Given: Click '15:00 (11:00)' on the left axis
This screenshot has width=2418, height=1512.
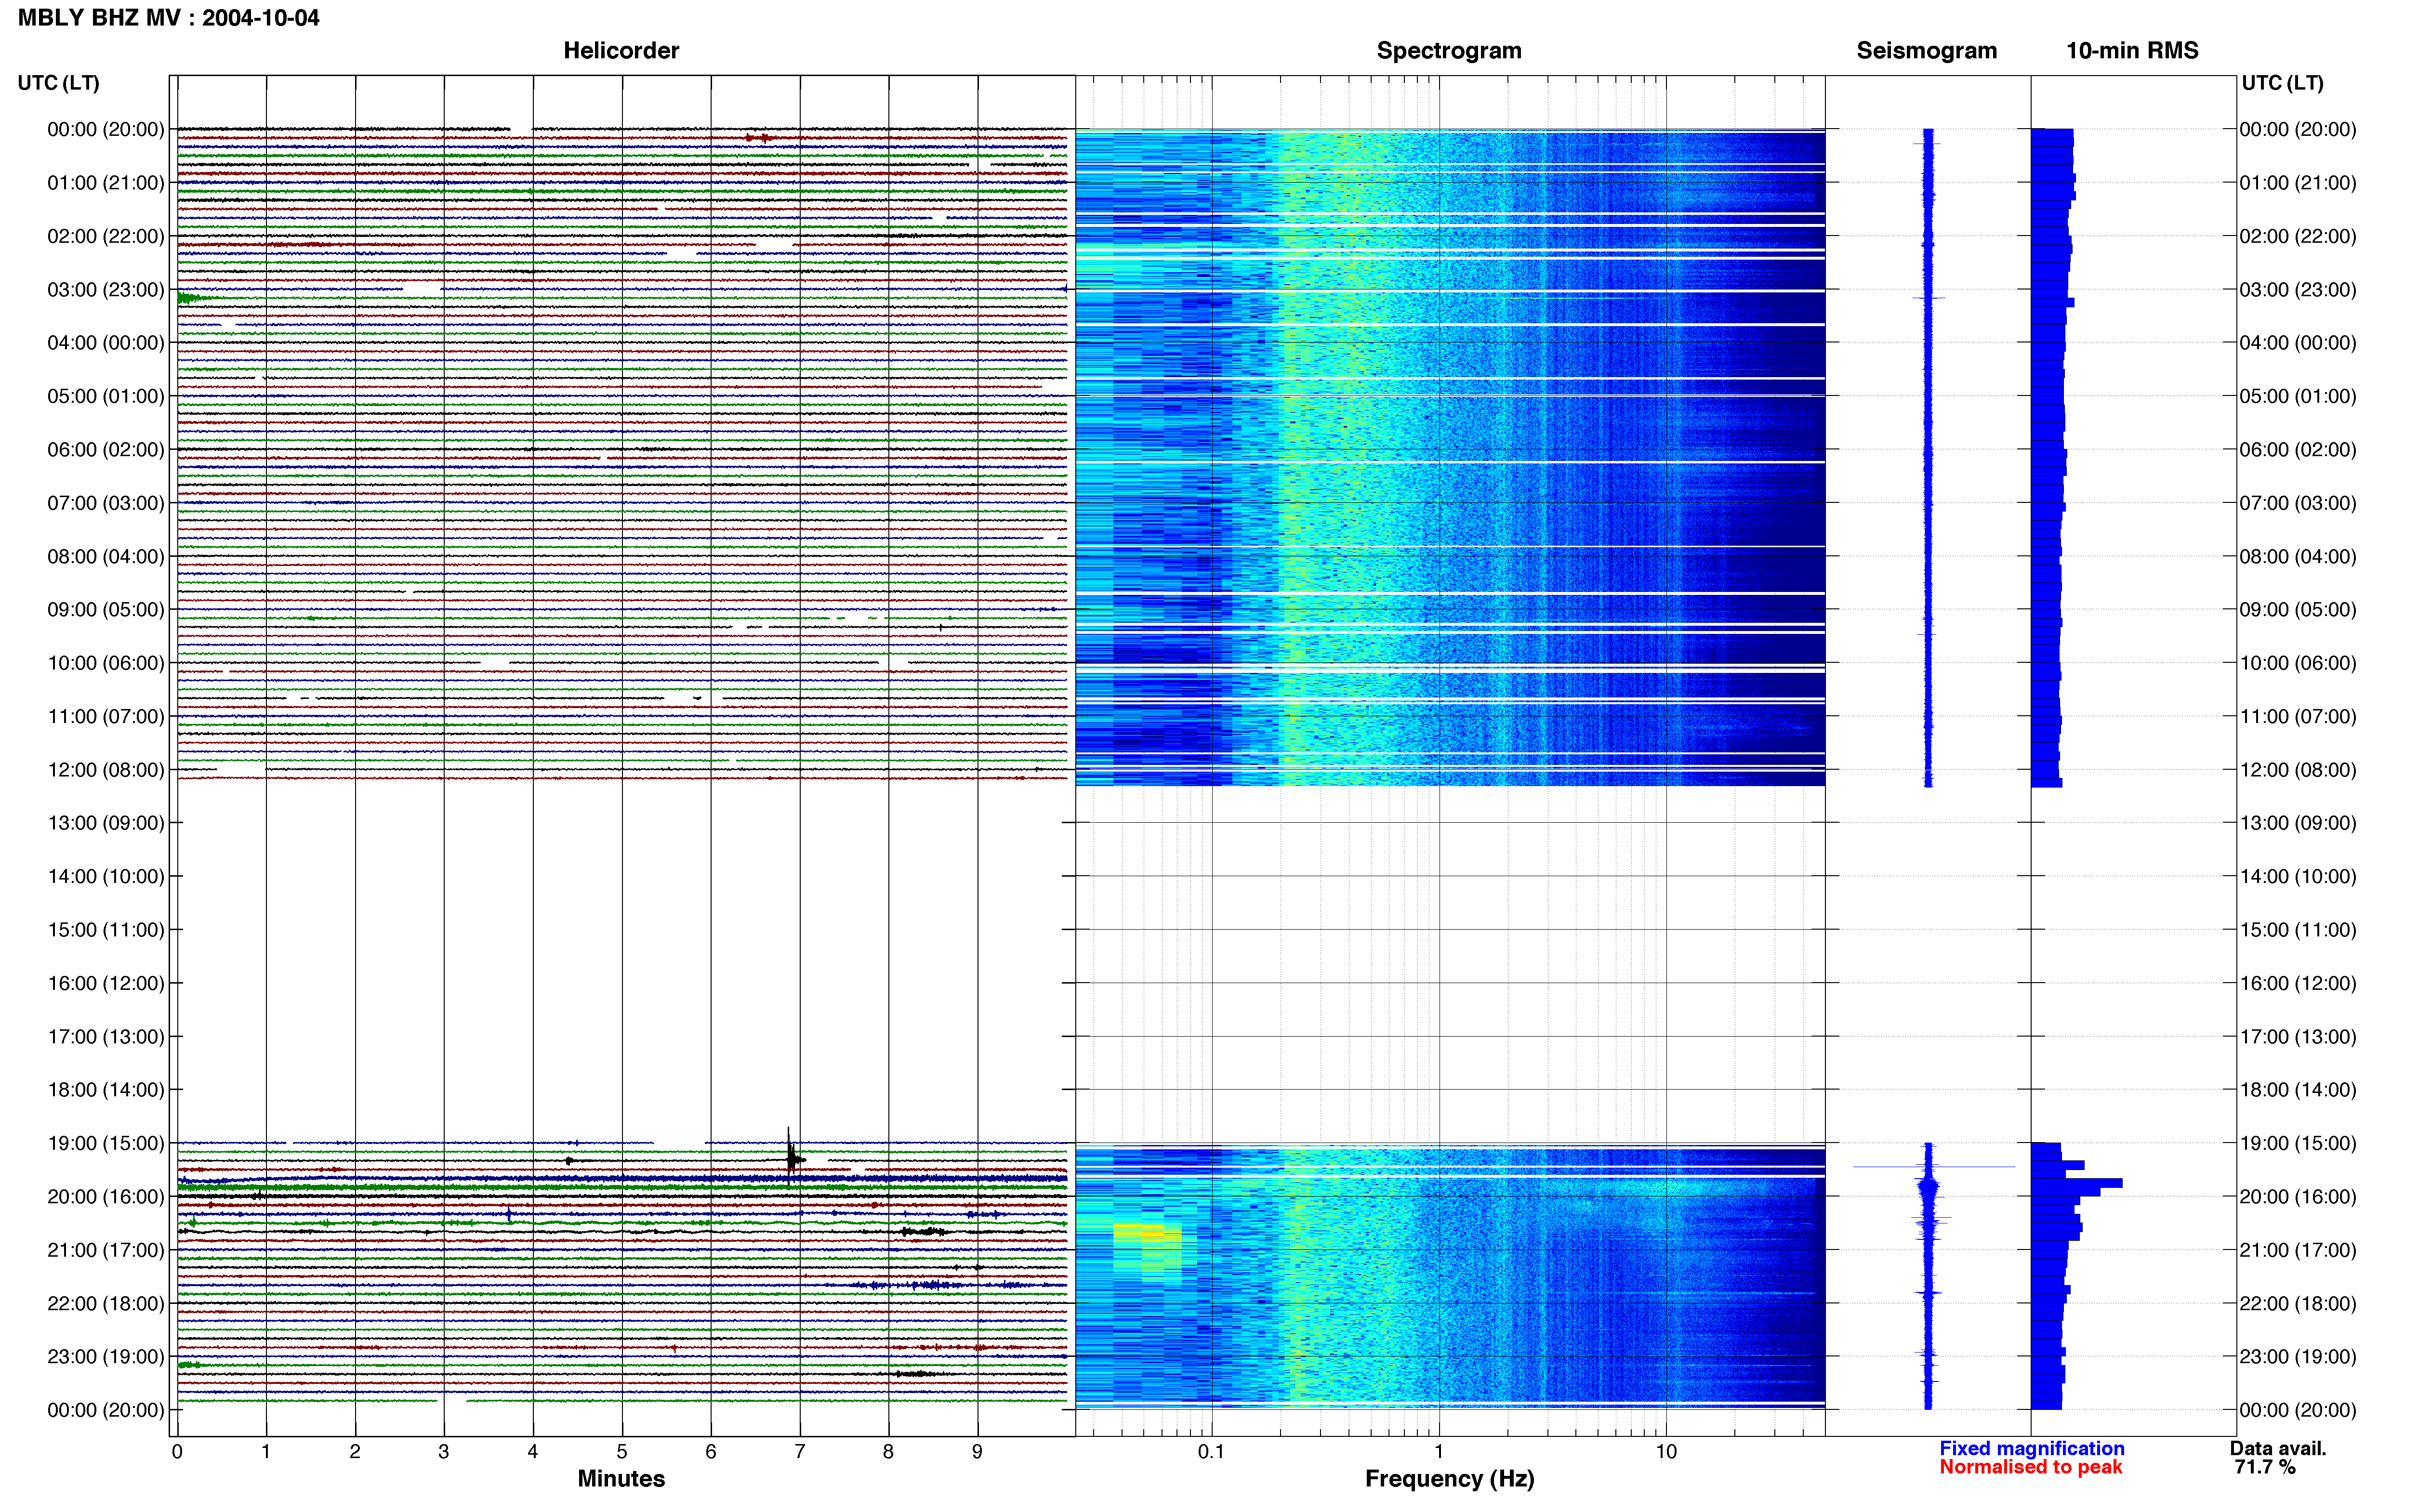Looking at the screenshot, I should tap(106, 930).
